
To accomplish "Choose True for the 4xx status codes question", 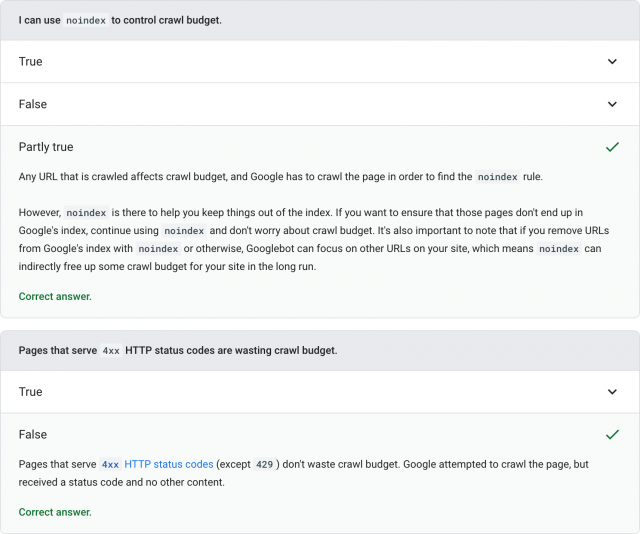I will 31,392.
